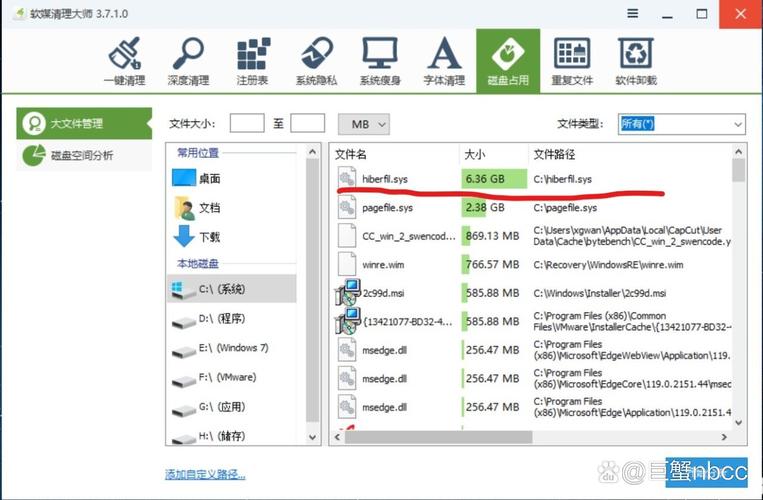763x500 pixels.
Task: Open the 文件类型 file type dropdown
Action: 681,124
